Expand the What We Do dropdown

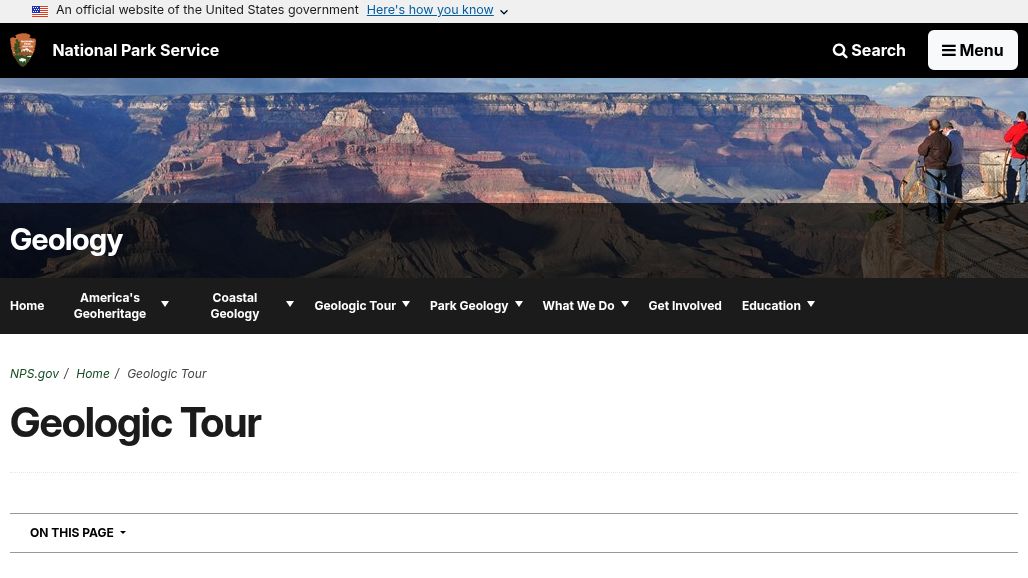624,304
